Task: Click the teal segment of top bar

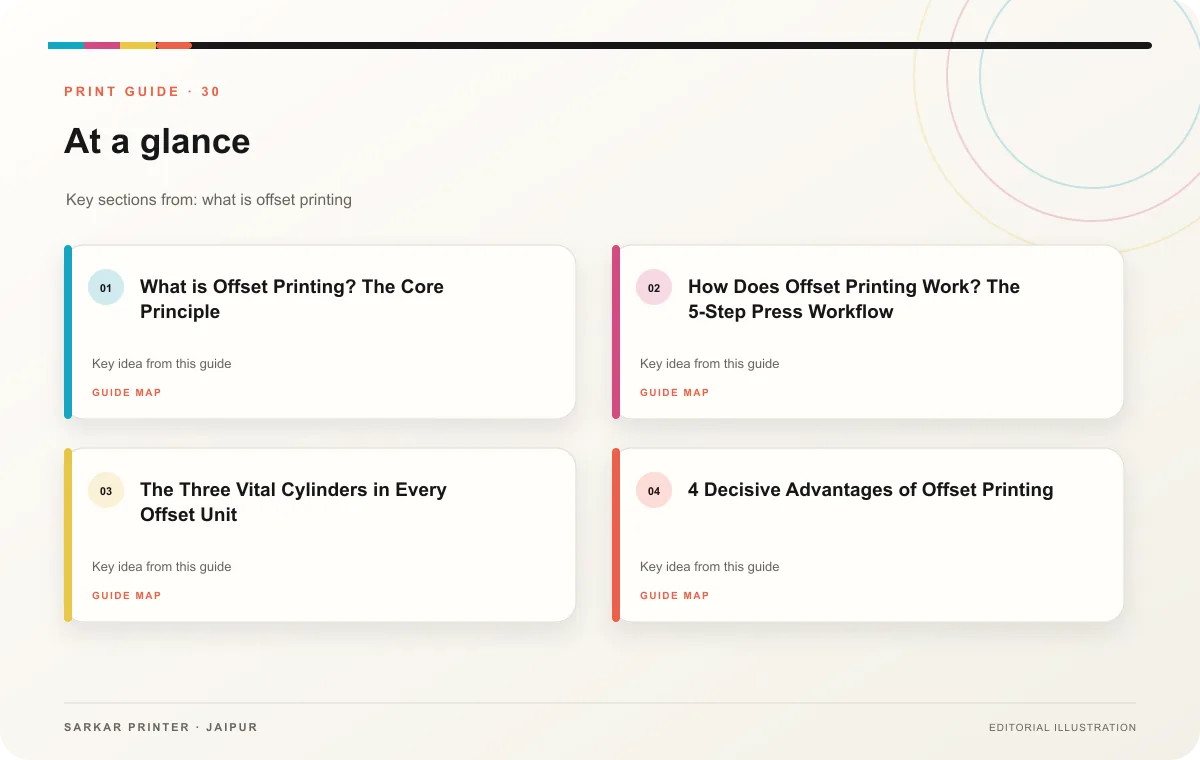Action: 66,45
